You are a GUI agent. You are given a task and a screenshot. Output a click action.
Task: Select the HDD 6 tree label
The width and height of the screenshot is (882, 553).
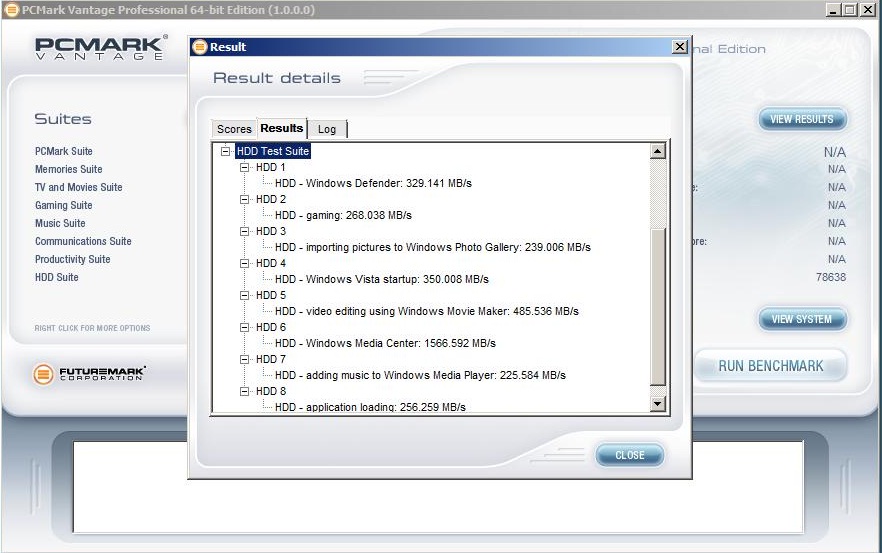click(x=271, y=328)
